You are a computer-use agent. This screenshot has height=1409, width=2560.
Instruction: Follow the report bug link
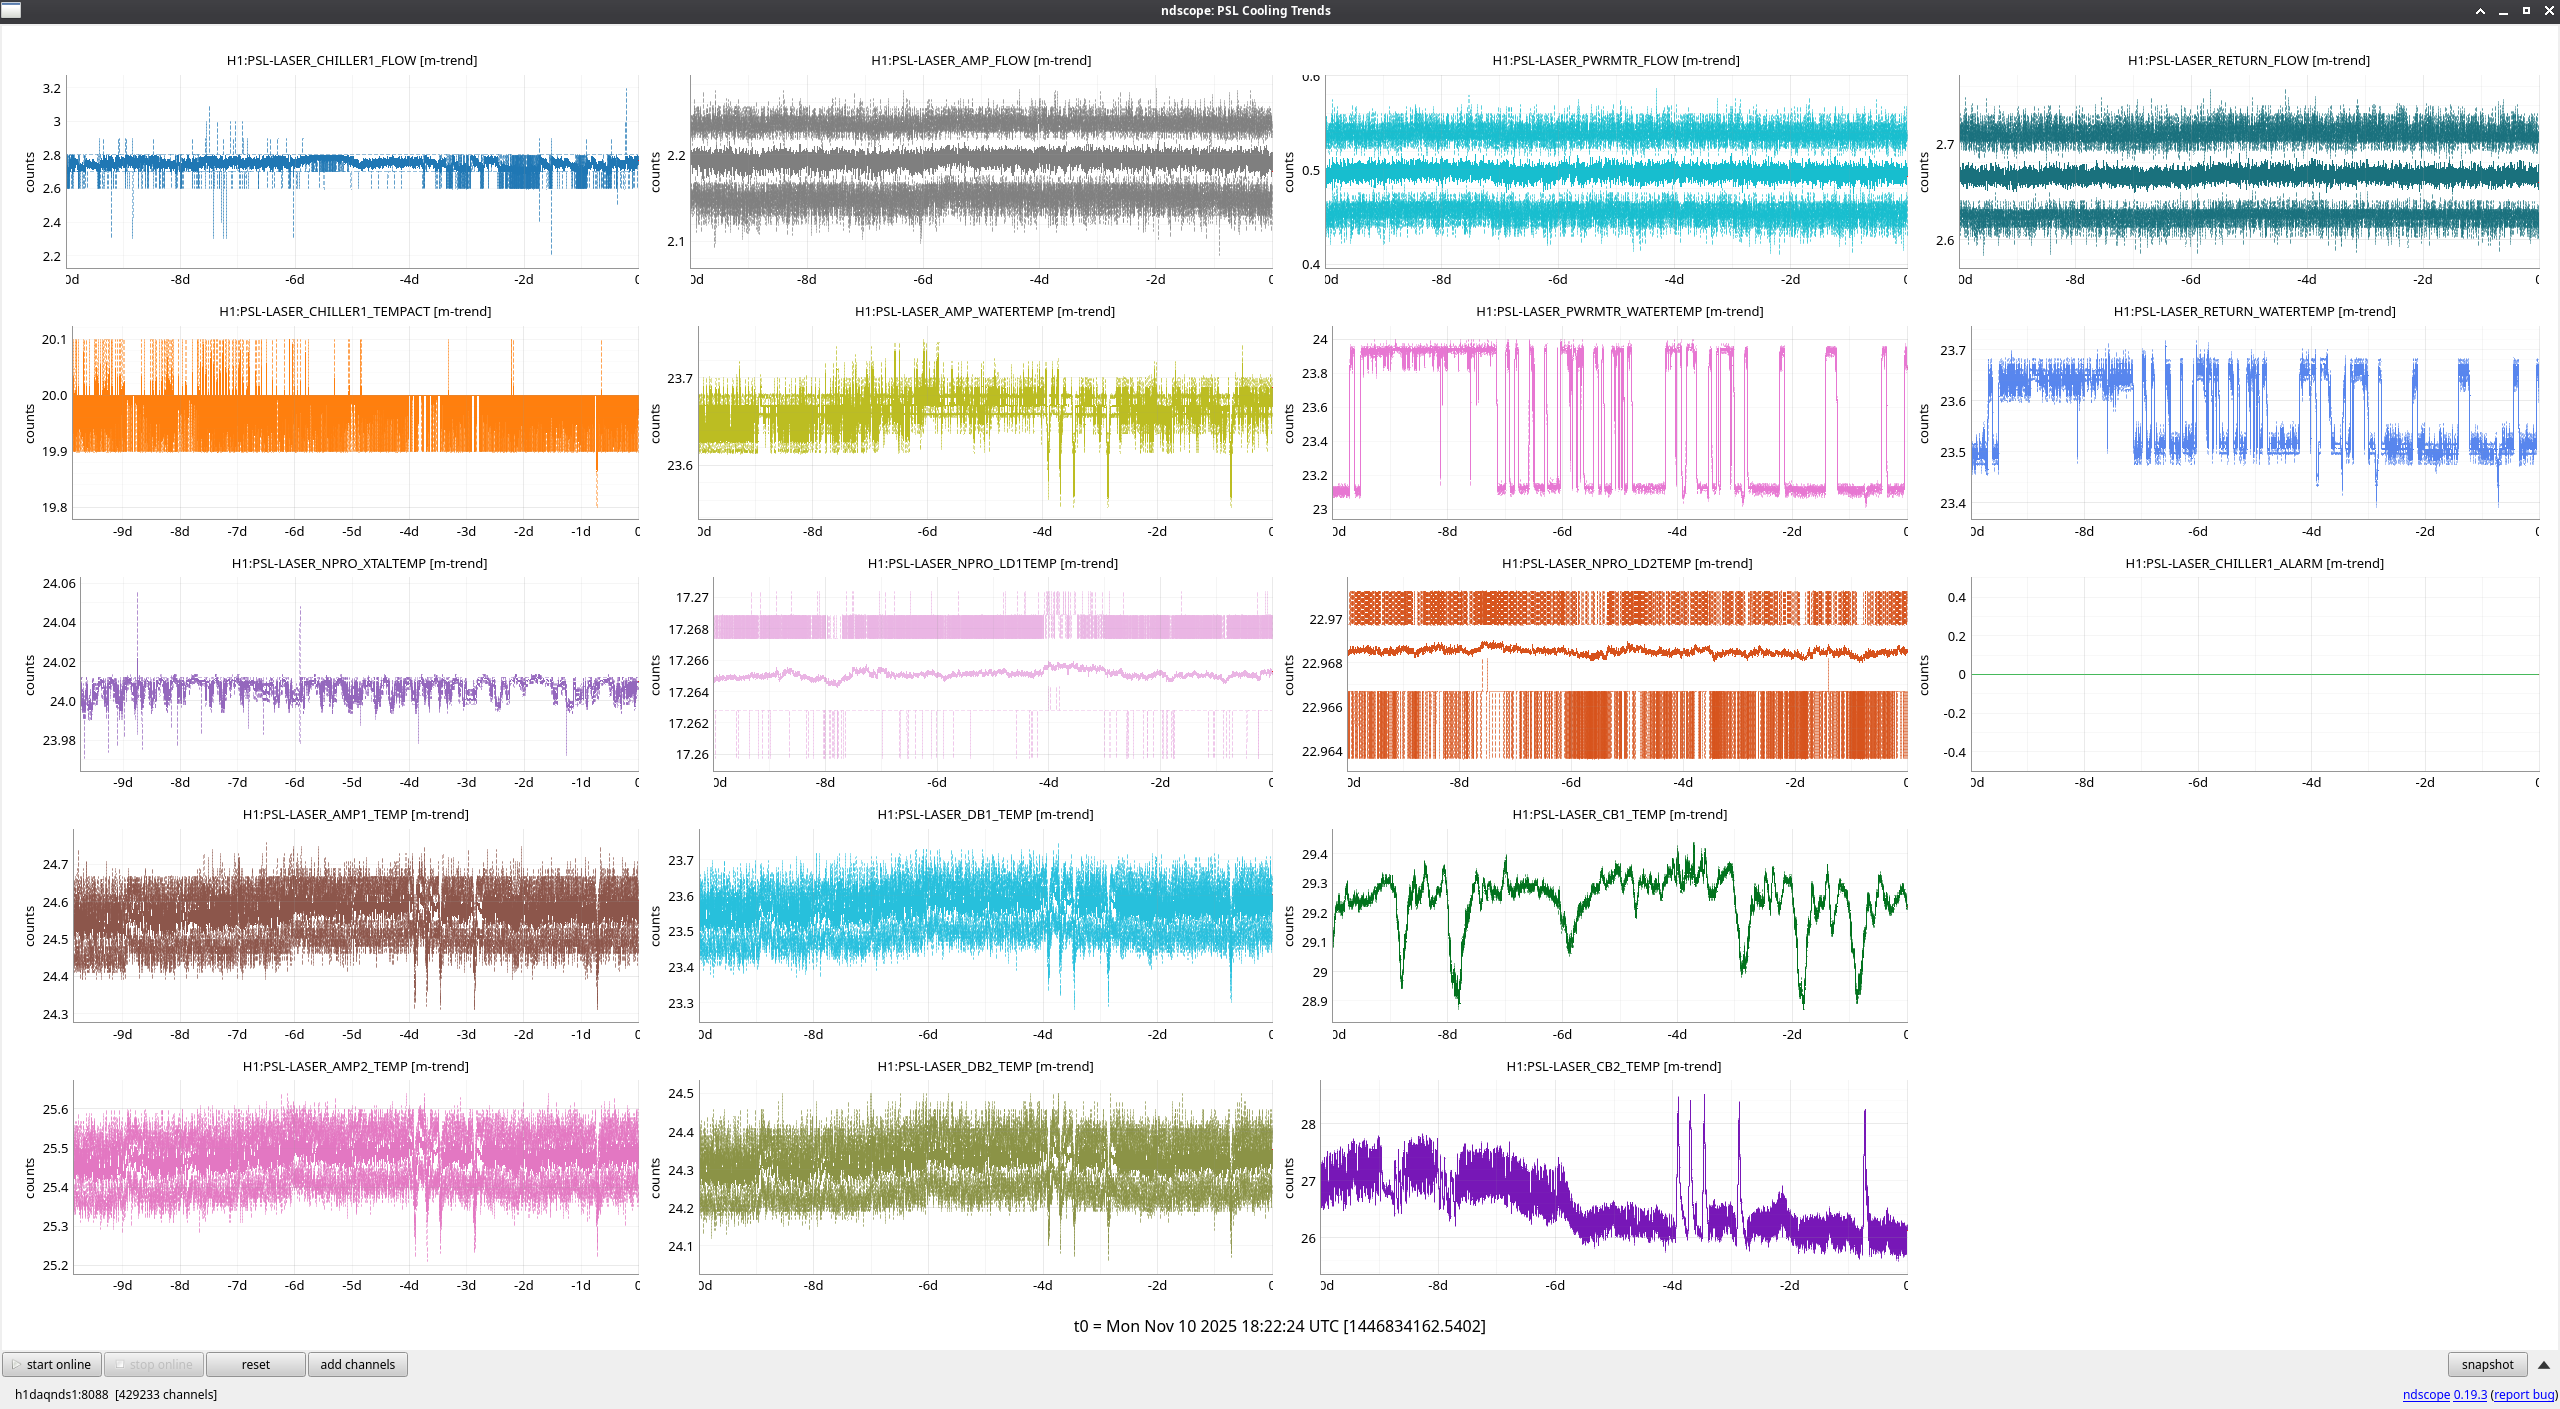[x=2524, y=1394]
